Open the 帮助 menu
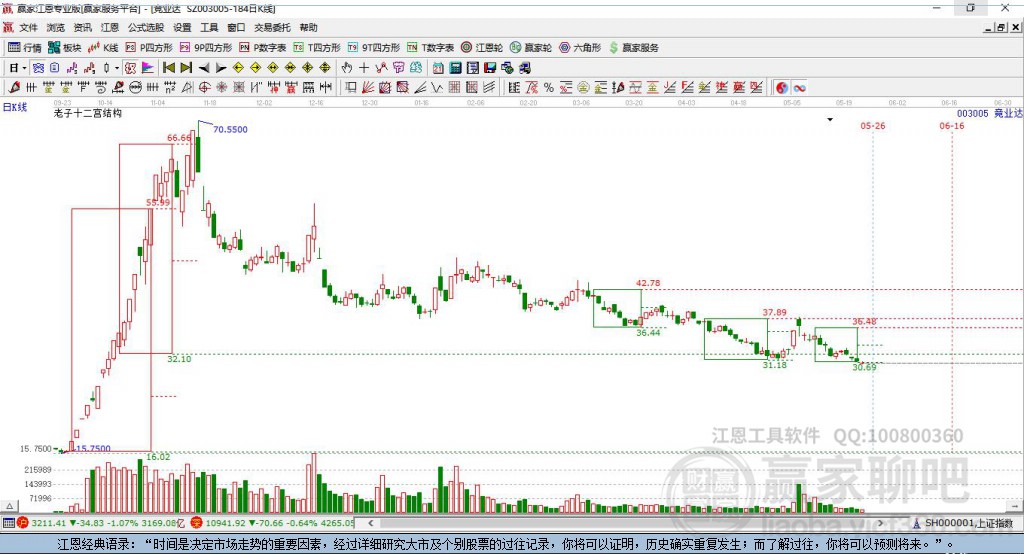Image resolution: width=1024 pixels, height=554 pixels. 308,27
